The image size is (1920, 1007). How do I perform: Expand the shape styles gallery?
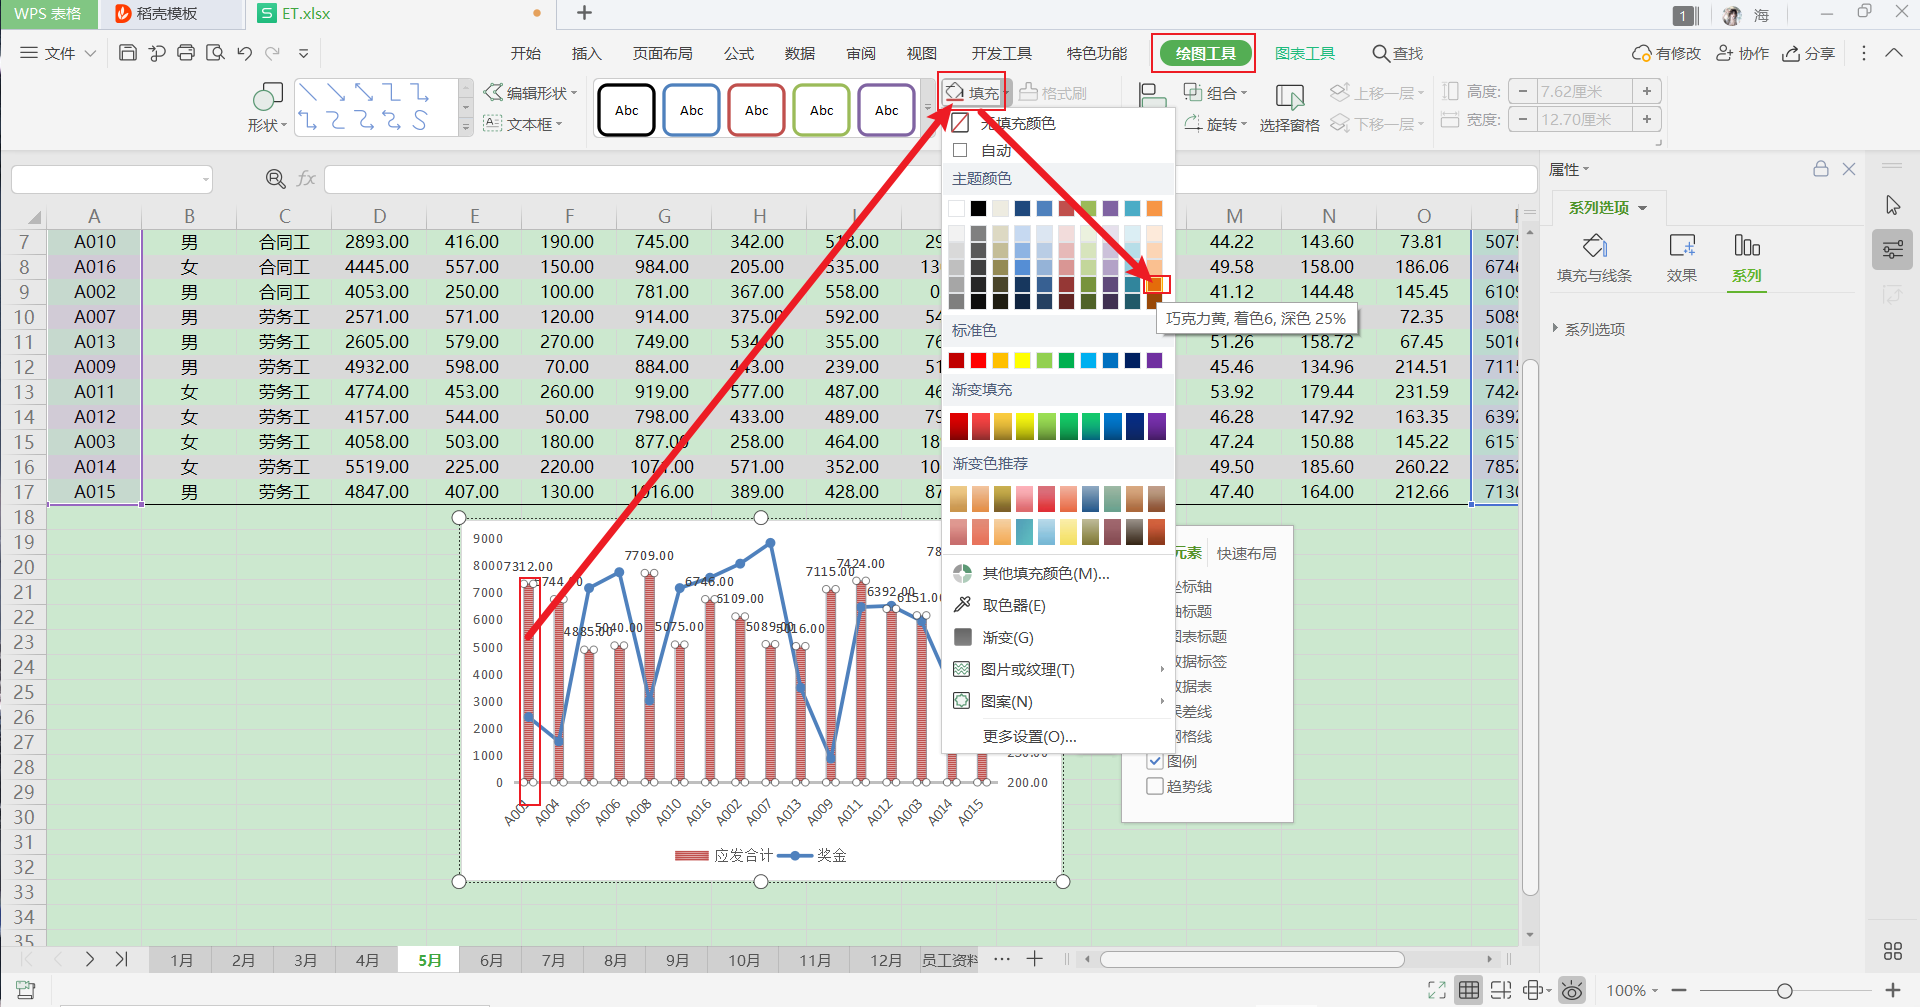pos(928,109)
